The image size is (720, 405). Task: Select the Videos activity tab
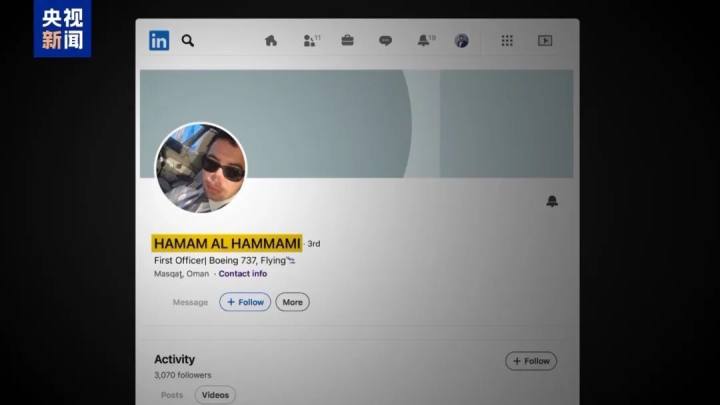tap(215, 395)
